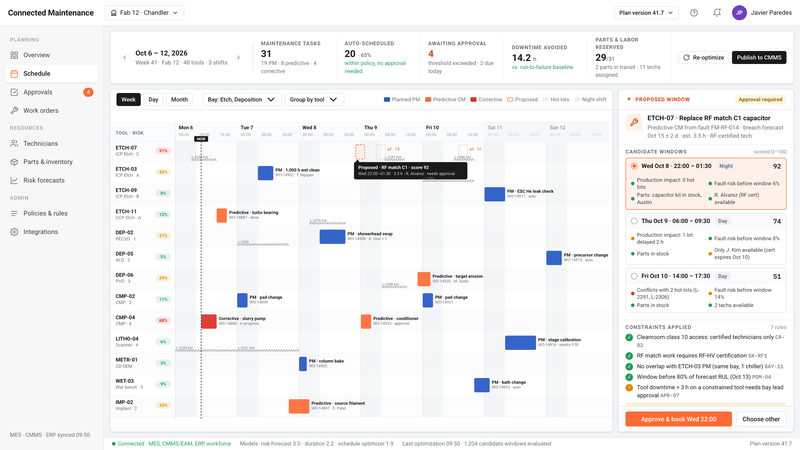Toggle Planned PM legend filter
Viewport: 800px width, 450px height.
[402, 99]
